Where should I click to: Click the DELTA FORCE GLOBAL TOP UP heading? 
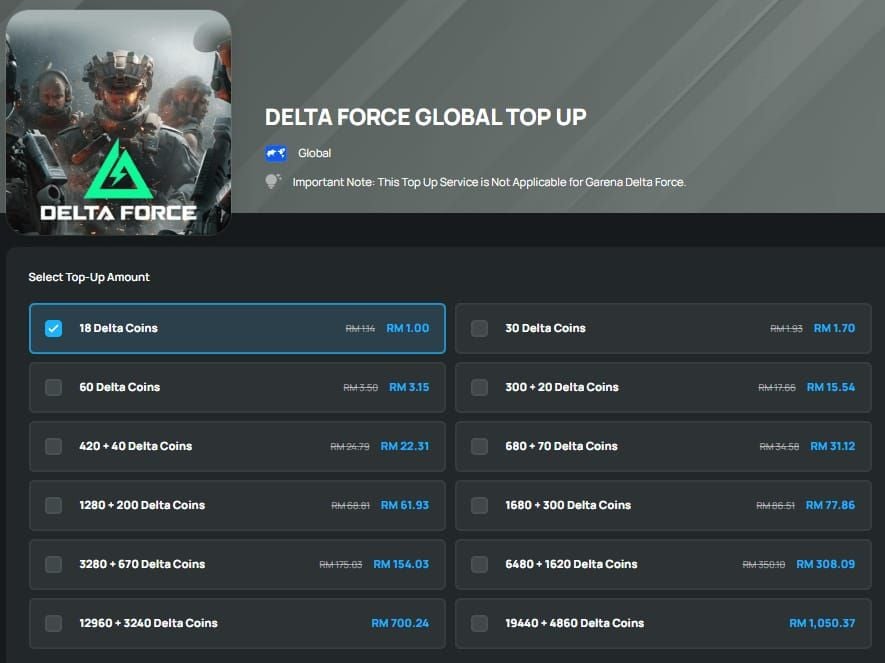coord(424,116)
